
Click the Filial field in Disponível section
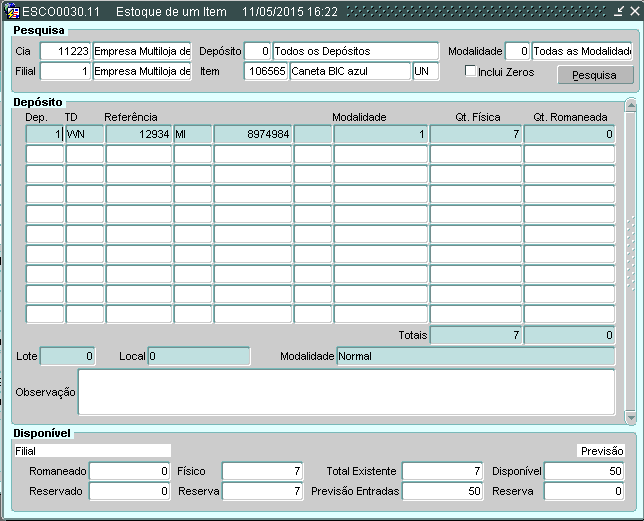pyautogui.click(x=92, y=451)
